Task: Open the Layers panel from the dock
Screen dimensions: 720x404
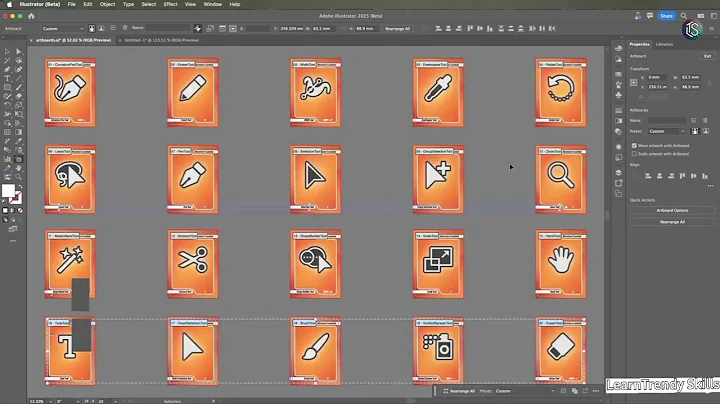Action: pos(619,173)
